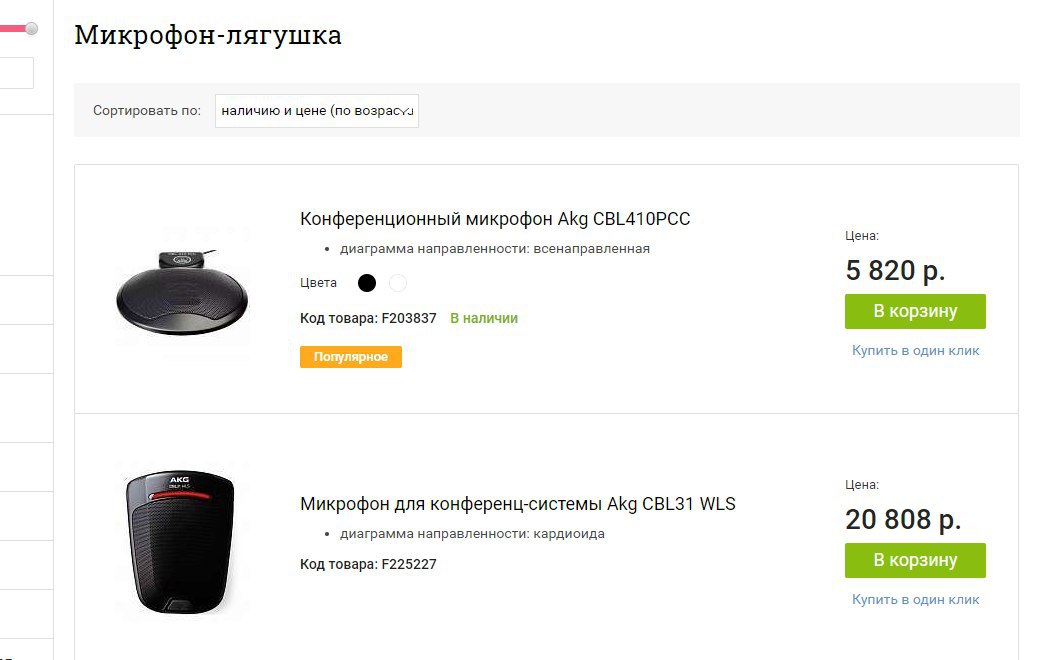Click the Микрофон-лягушка page heading
This screenshot has width=1038, height=660.
(x=208, y=35)
